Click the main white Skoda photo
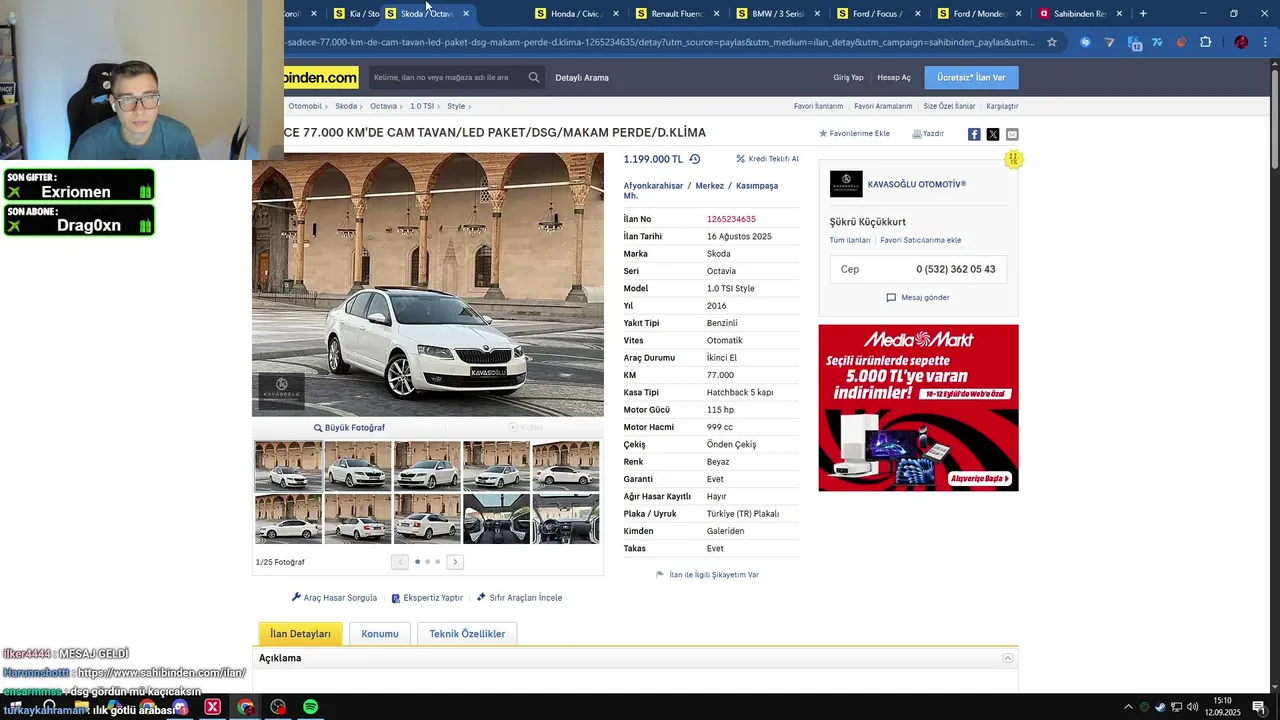 point(428,284)
